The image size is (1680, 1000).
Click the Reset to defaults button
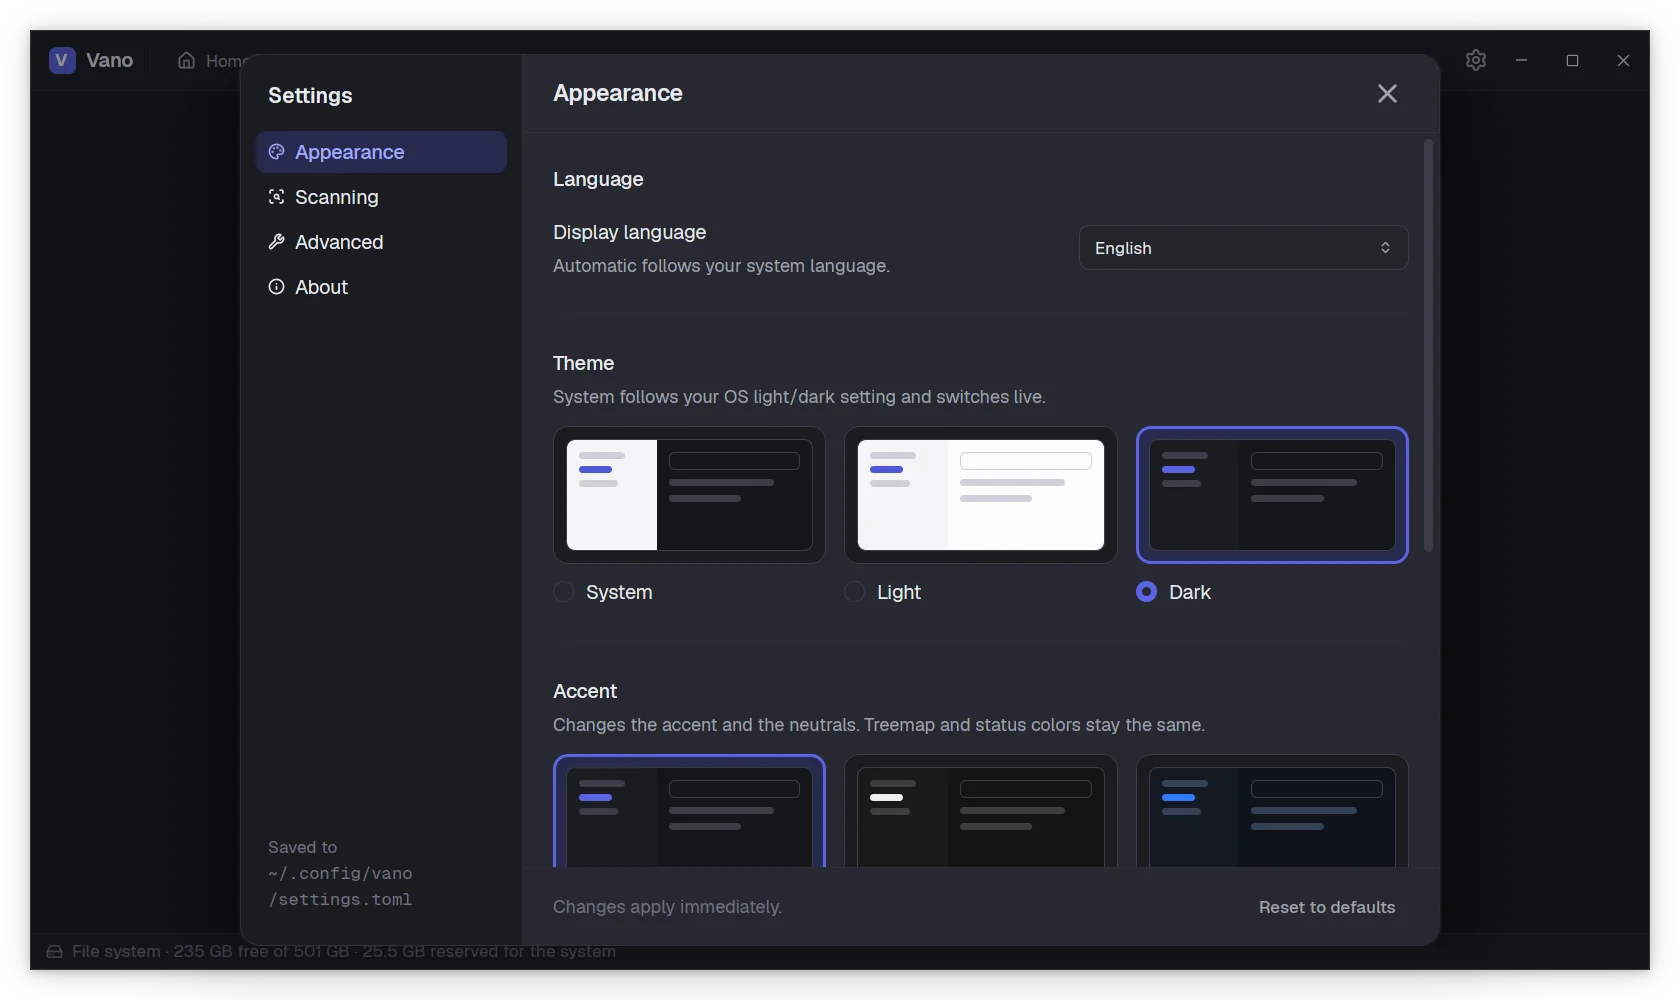tap(1326, 907)
